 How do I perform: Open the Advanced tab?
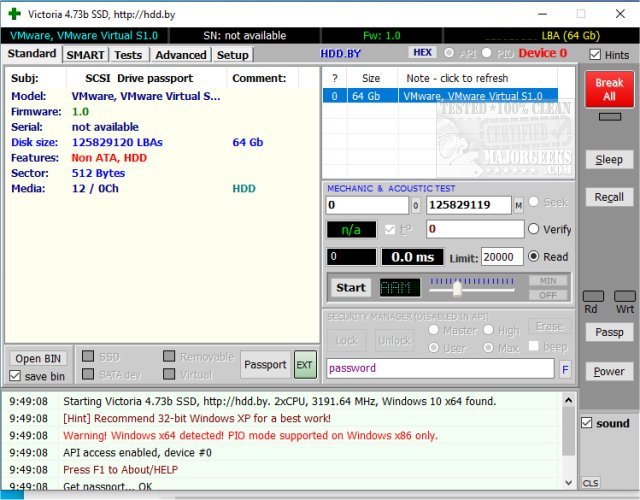coord(181,55)
